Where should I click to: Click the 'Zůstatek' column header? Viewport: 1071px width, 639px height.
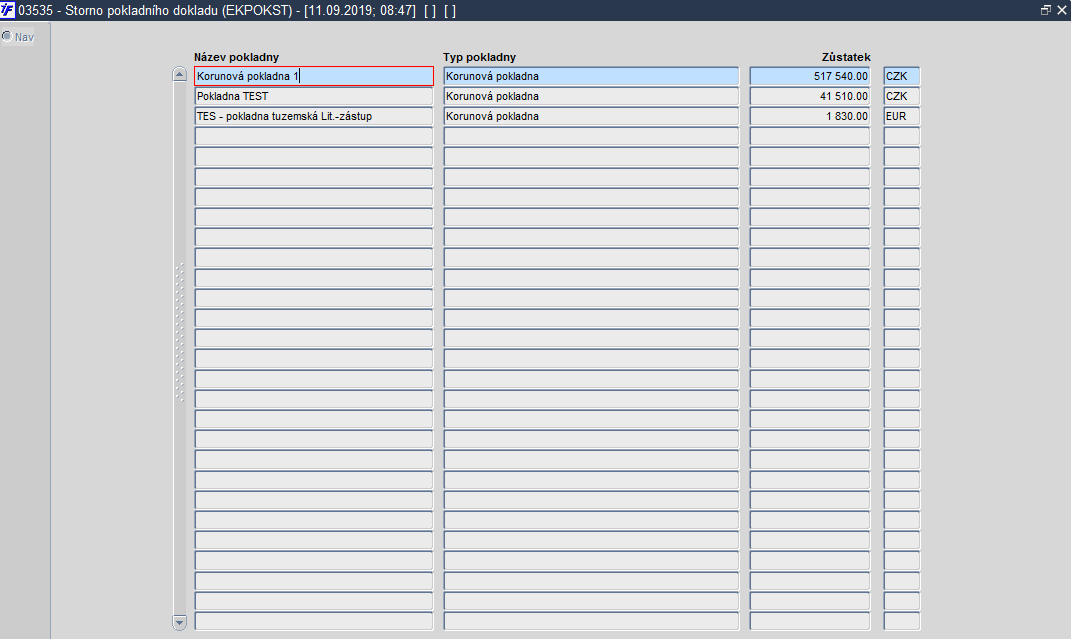[846, 57]
